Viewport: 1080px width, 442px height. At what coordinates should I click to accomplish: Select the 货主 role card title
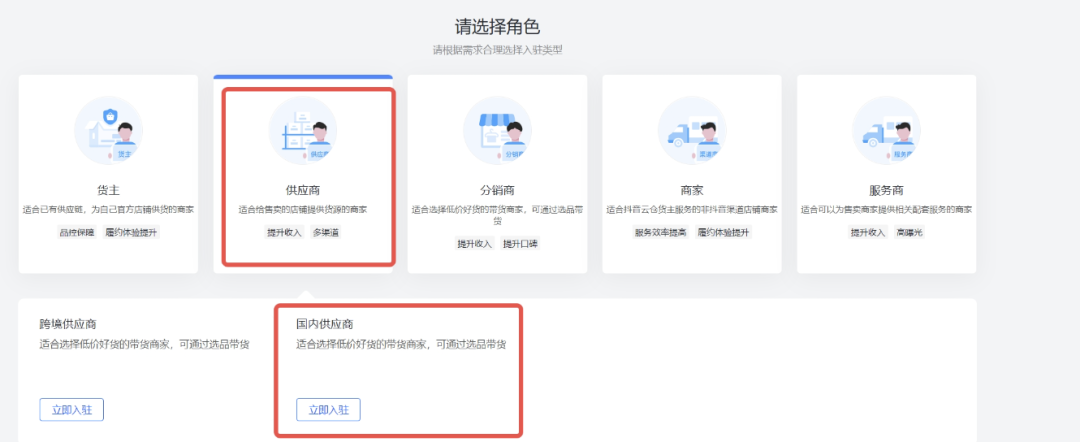tap(108, 189)
